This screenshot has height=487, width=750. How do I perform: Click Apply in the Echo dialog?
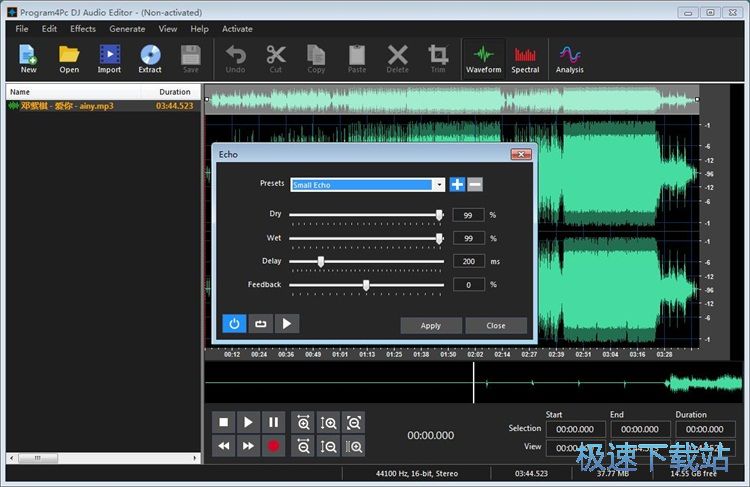[x=431, y=326]
